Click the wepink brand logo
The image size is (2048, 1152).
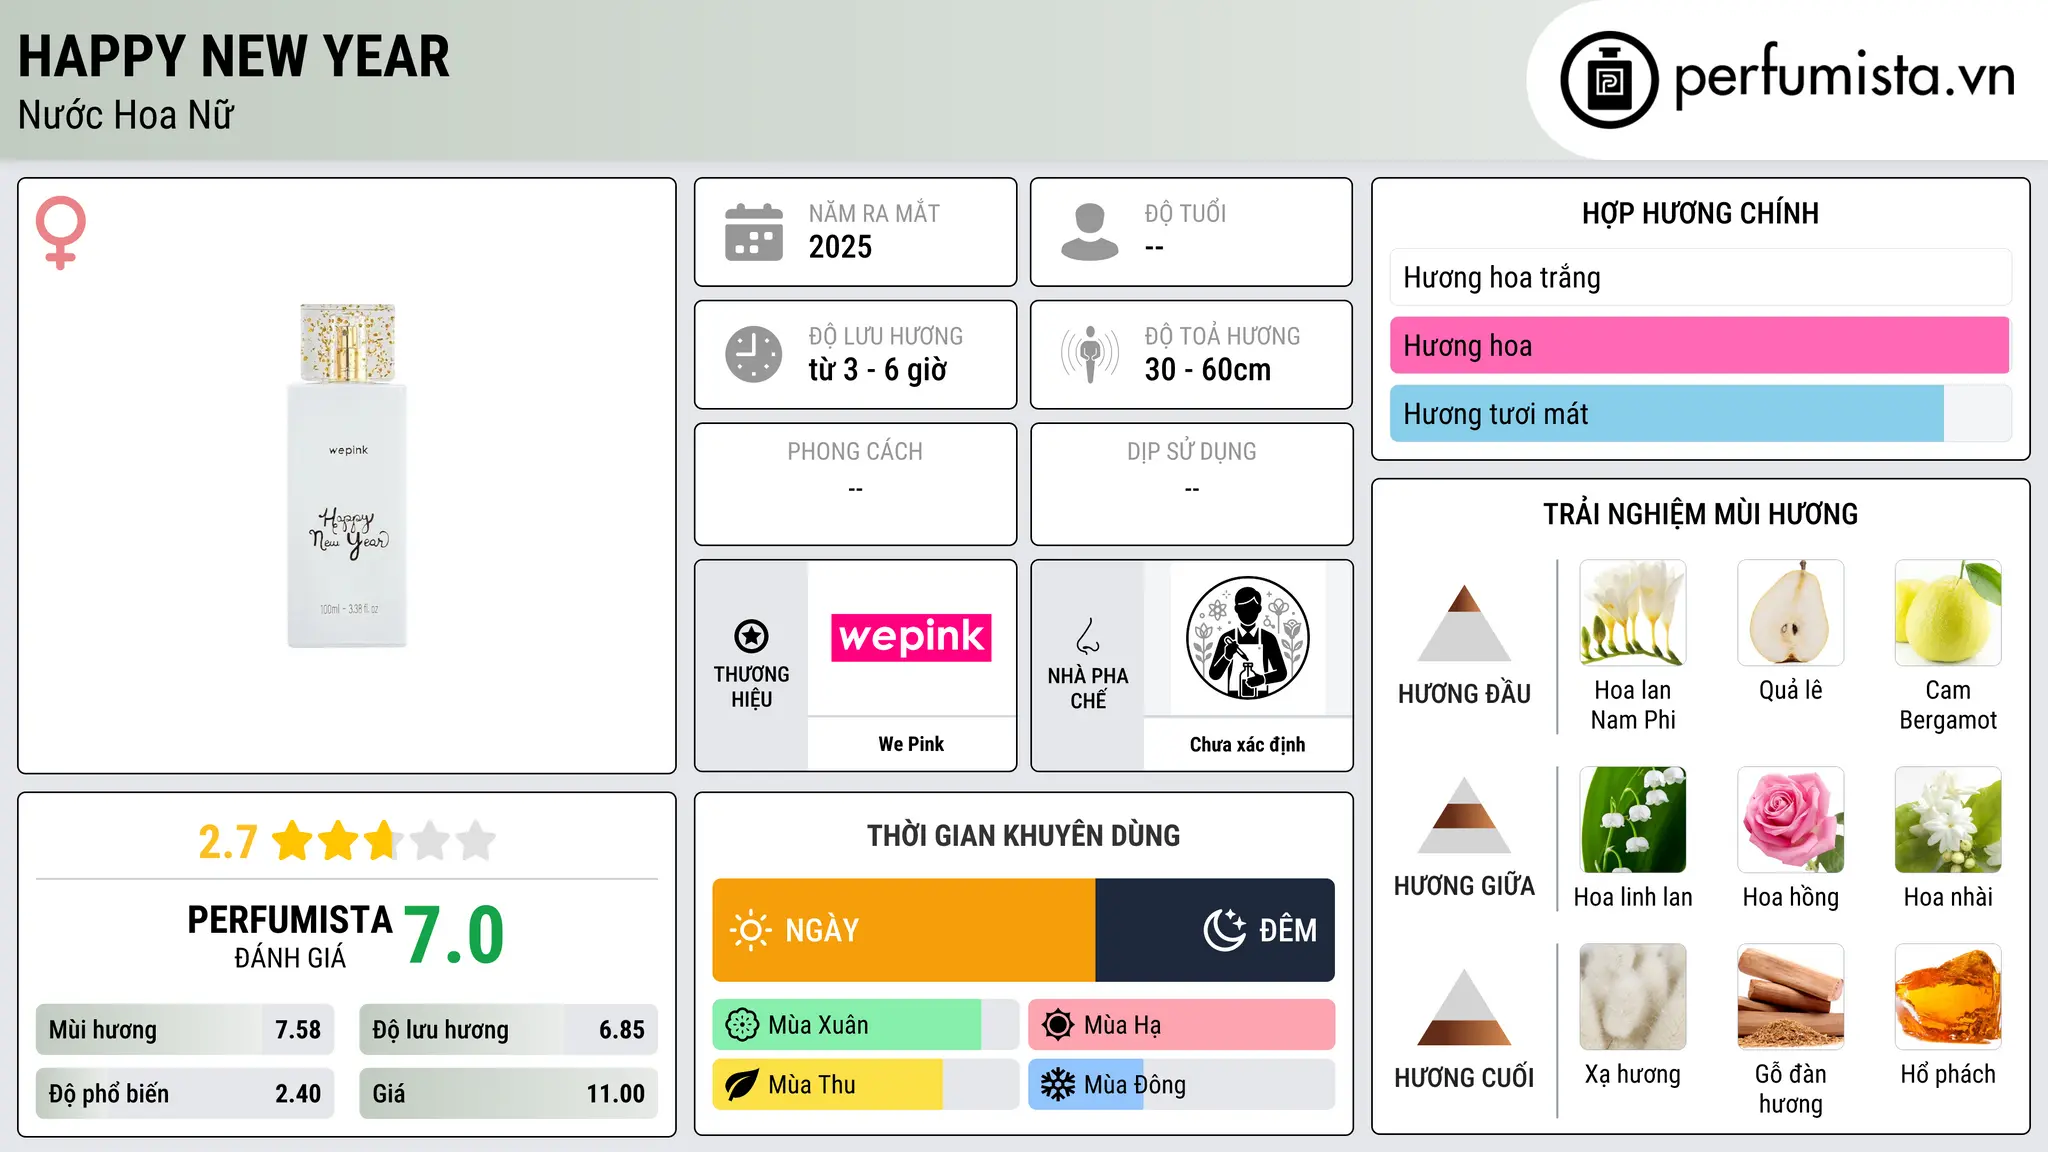coord(911,638)
